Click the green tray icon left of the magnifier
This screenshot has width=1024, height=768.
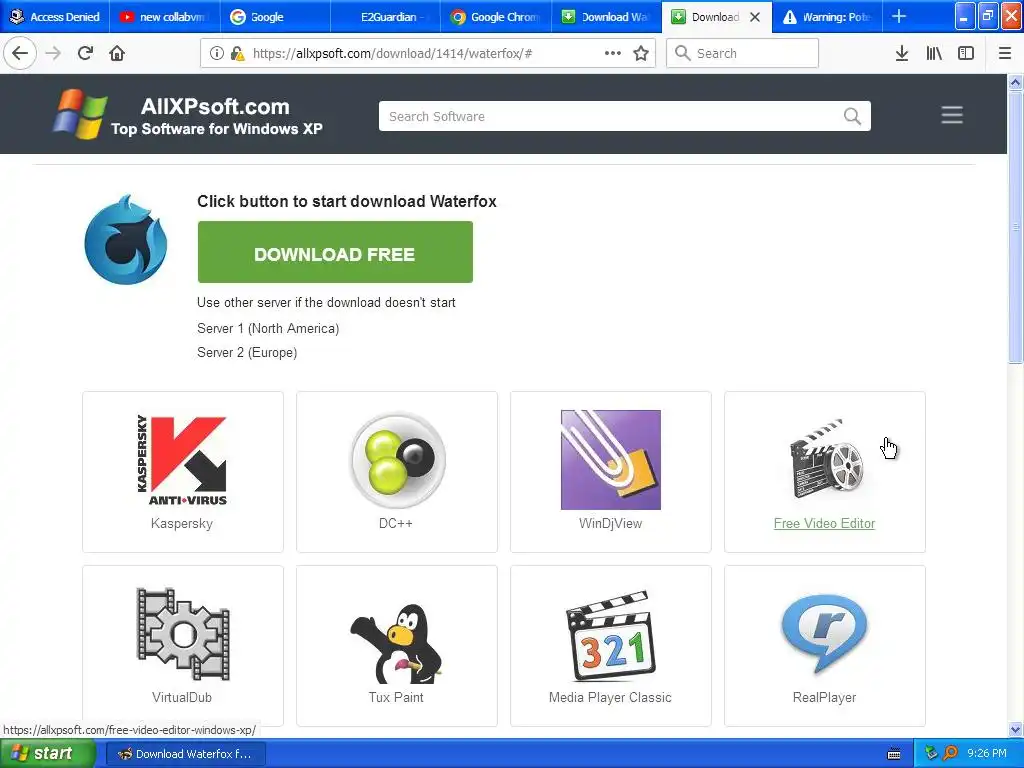(931, 754)
